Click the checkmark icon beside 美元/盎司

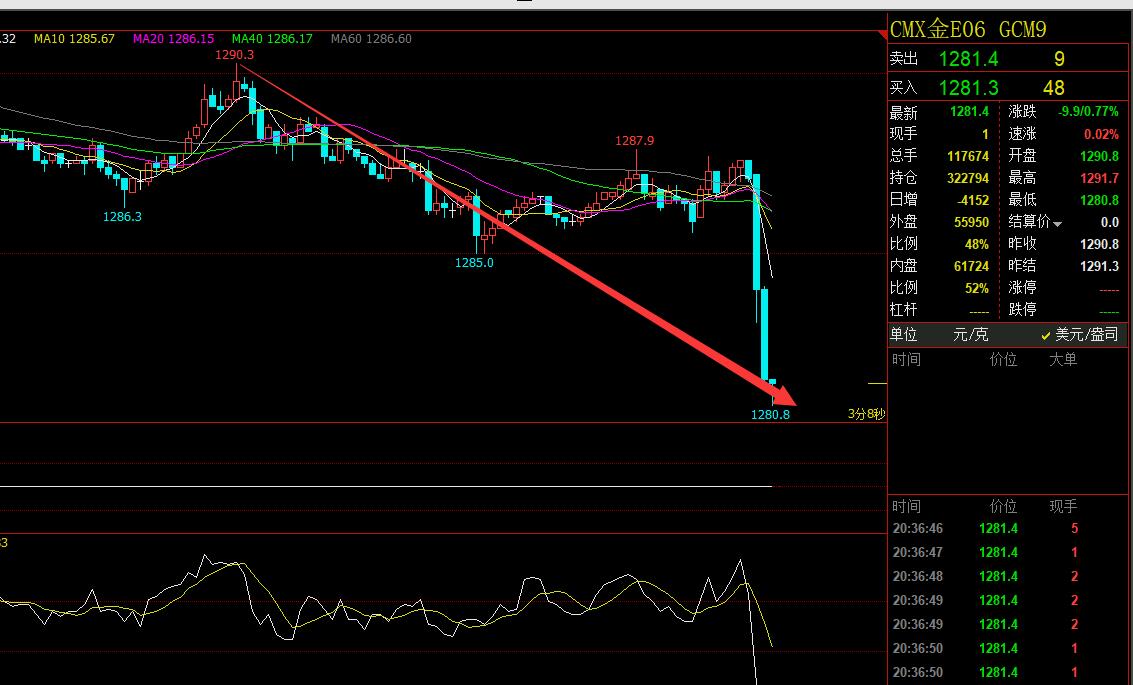pos(1046,335)
